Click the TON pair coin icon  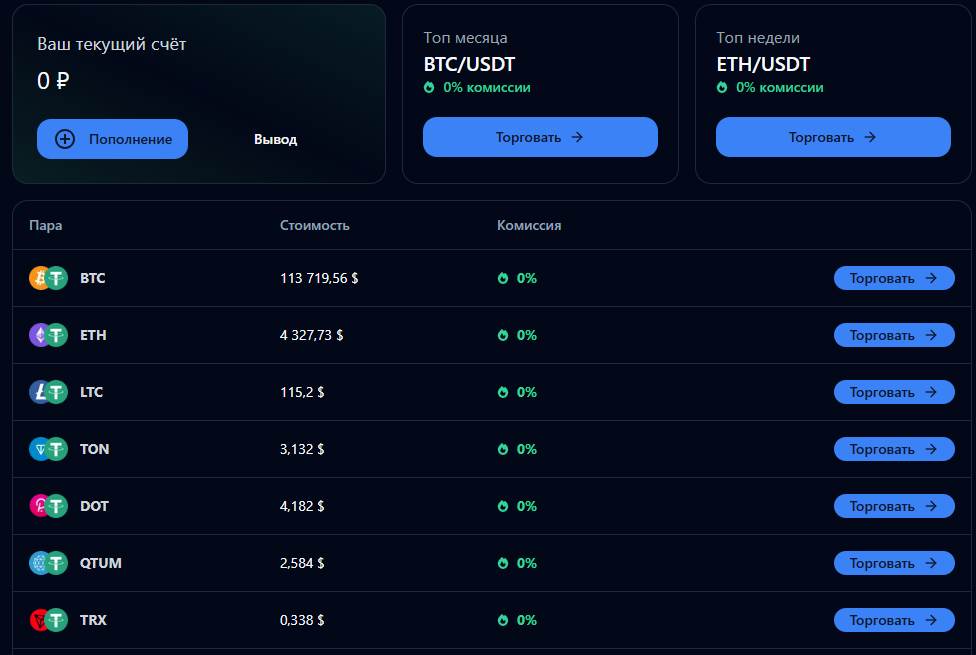click(49, 449)
